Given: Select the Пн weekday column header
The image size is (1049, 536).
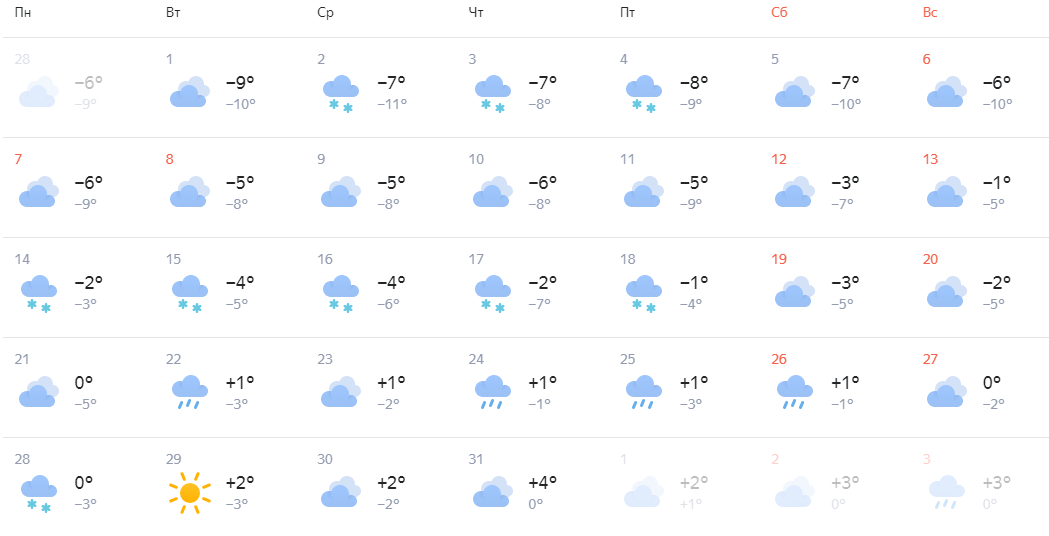Looking at the screenshot, I should pos(23,13).
